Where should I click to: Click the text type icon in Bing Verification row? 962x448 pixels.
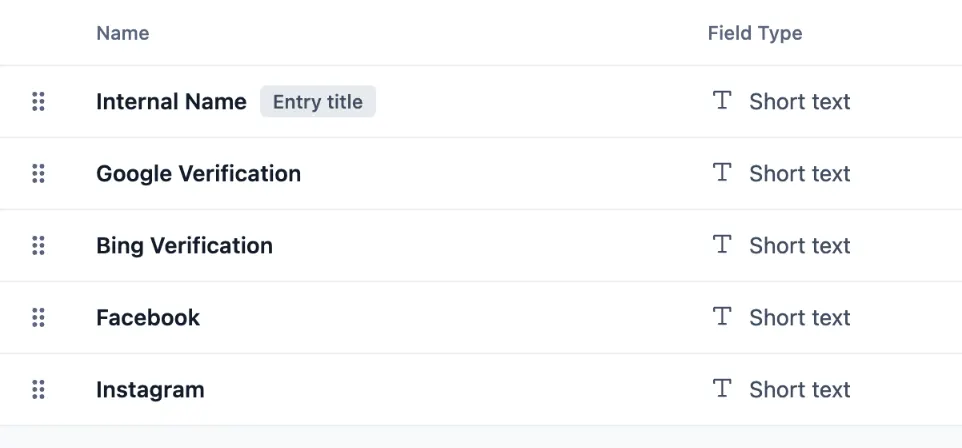(722, 244)
